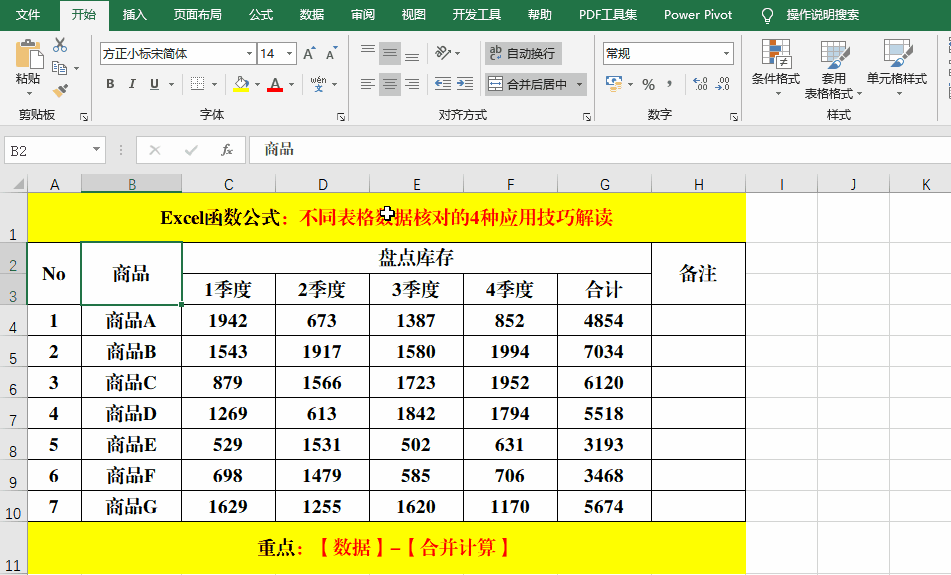Screen dimensions: 951x575
Task: Apply the red font color A
Action: 275,84
